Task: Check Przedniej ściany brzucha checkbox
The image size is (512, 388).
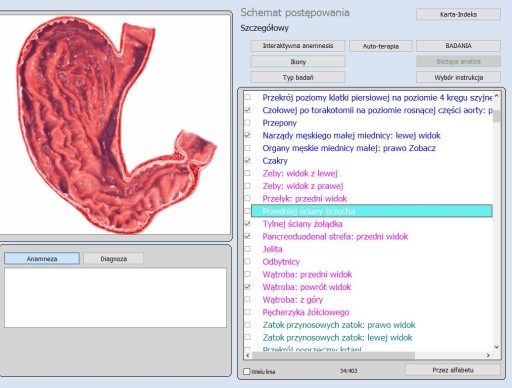Action: [248, 211]
